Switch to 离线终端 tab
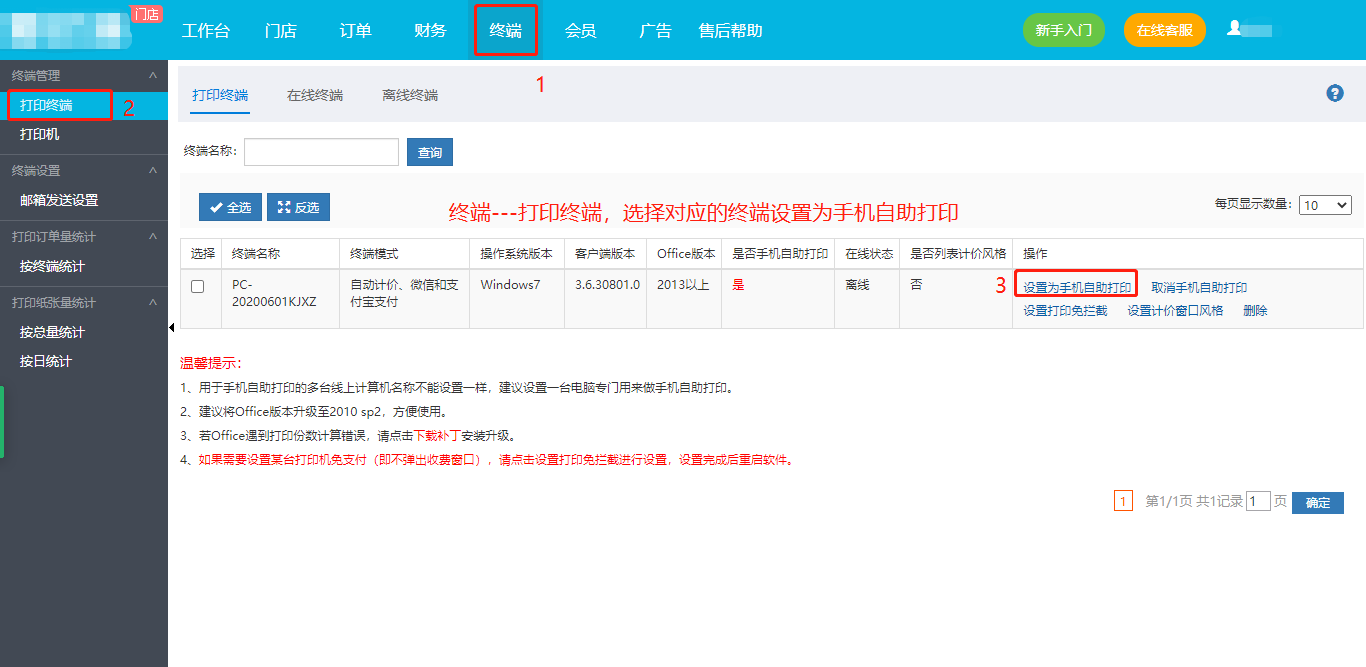The width and height of the screenshot is (1366, 667). click(x=410, y=95)
